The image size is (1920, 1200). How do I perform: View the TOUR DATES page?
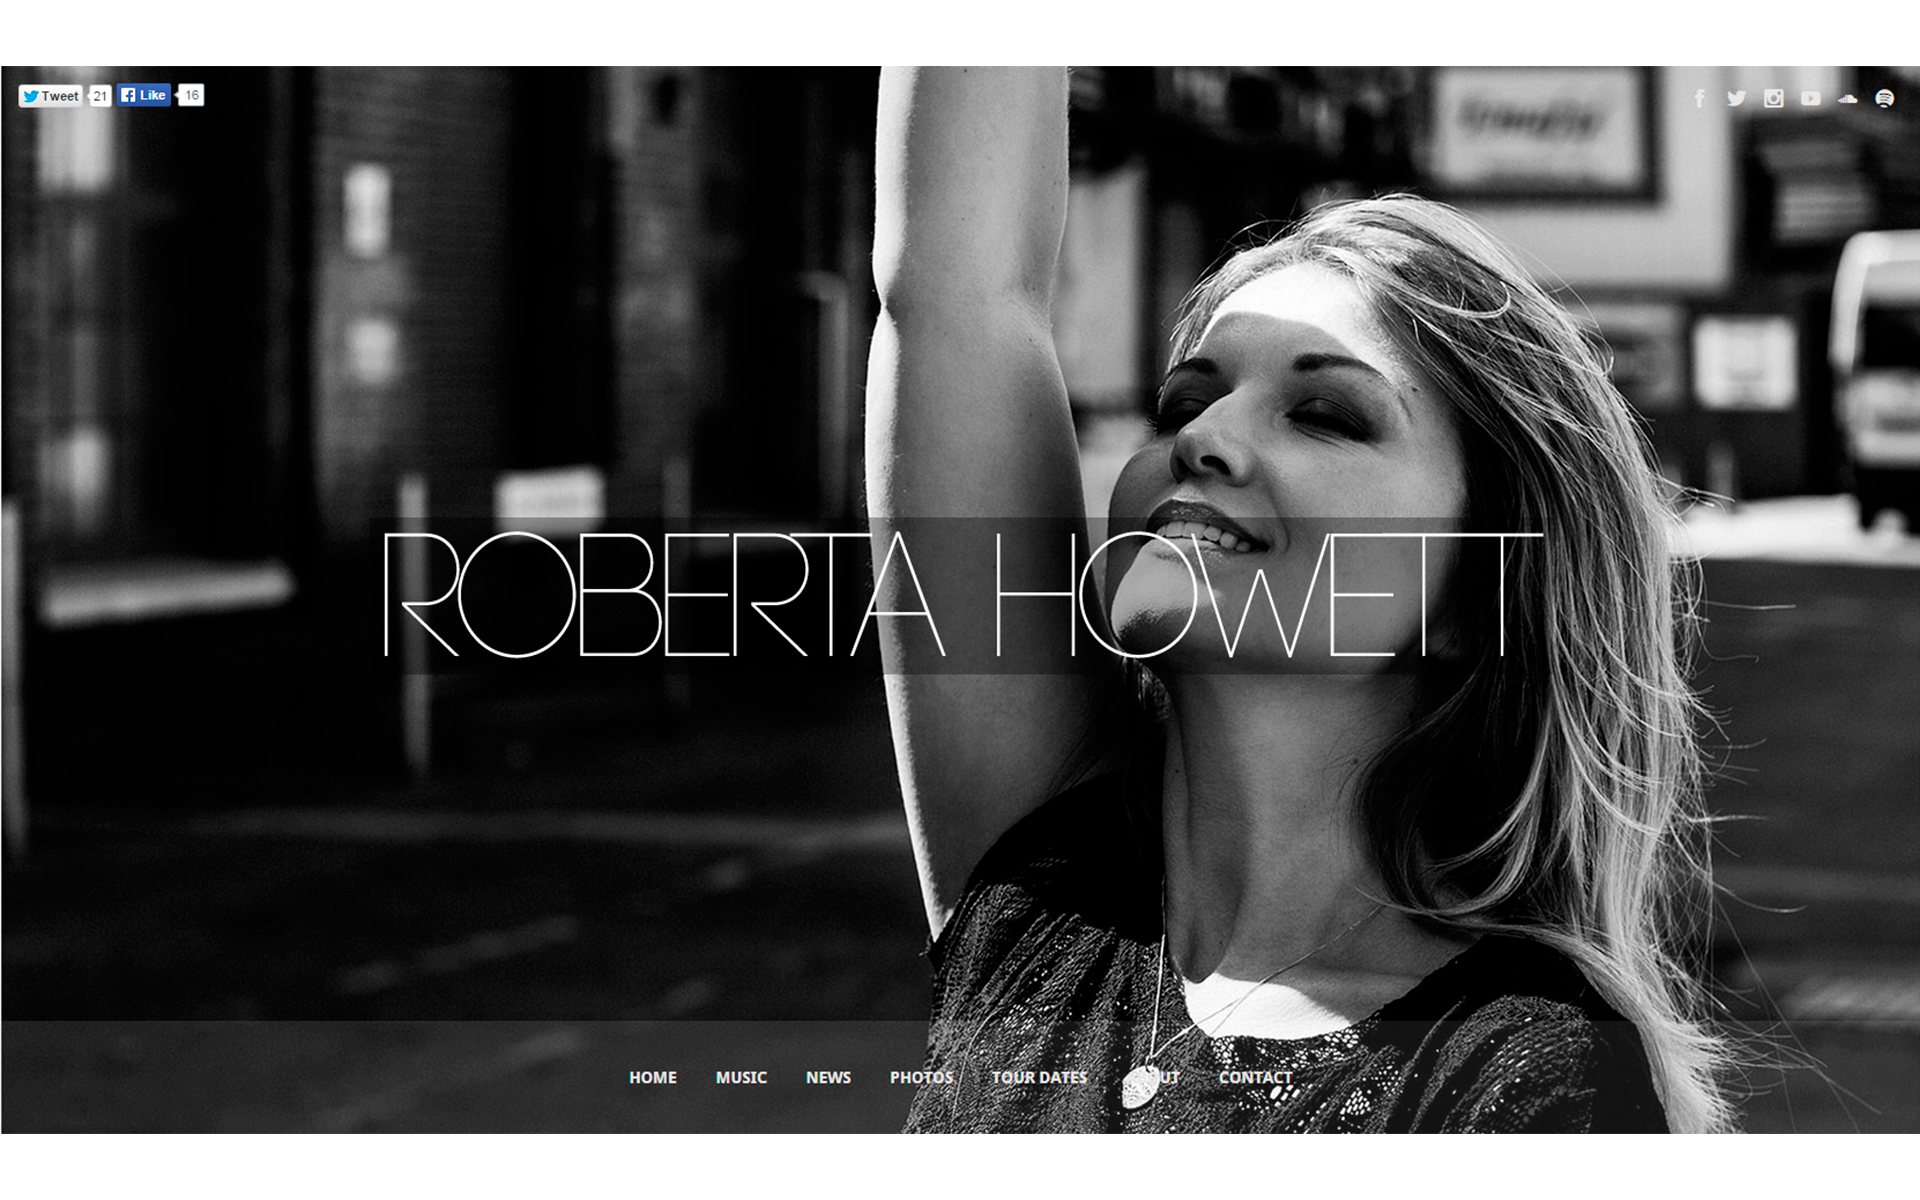point(1039,1077)
